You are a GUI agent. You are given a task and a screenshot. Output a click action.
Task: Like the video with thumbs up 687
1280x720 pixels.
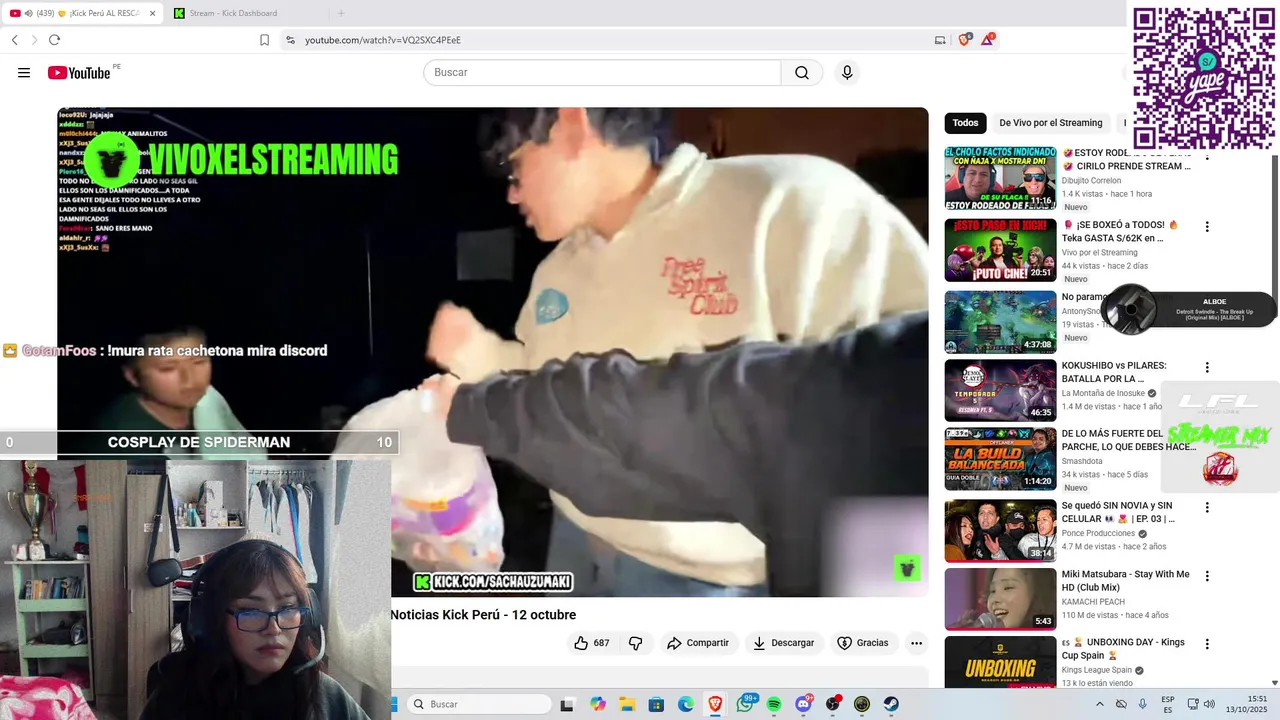click(591, 643)
